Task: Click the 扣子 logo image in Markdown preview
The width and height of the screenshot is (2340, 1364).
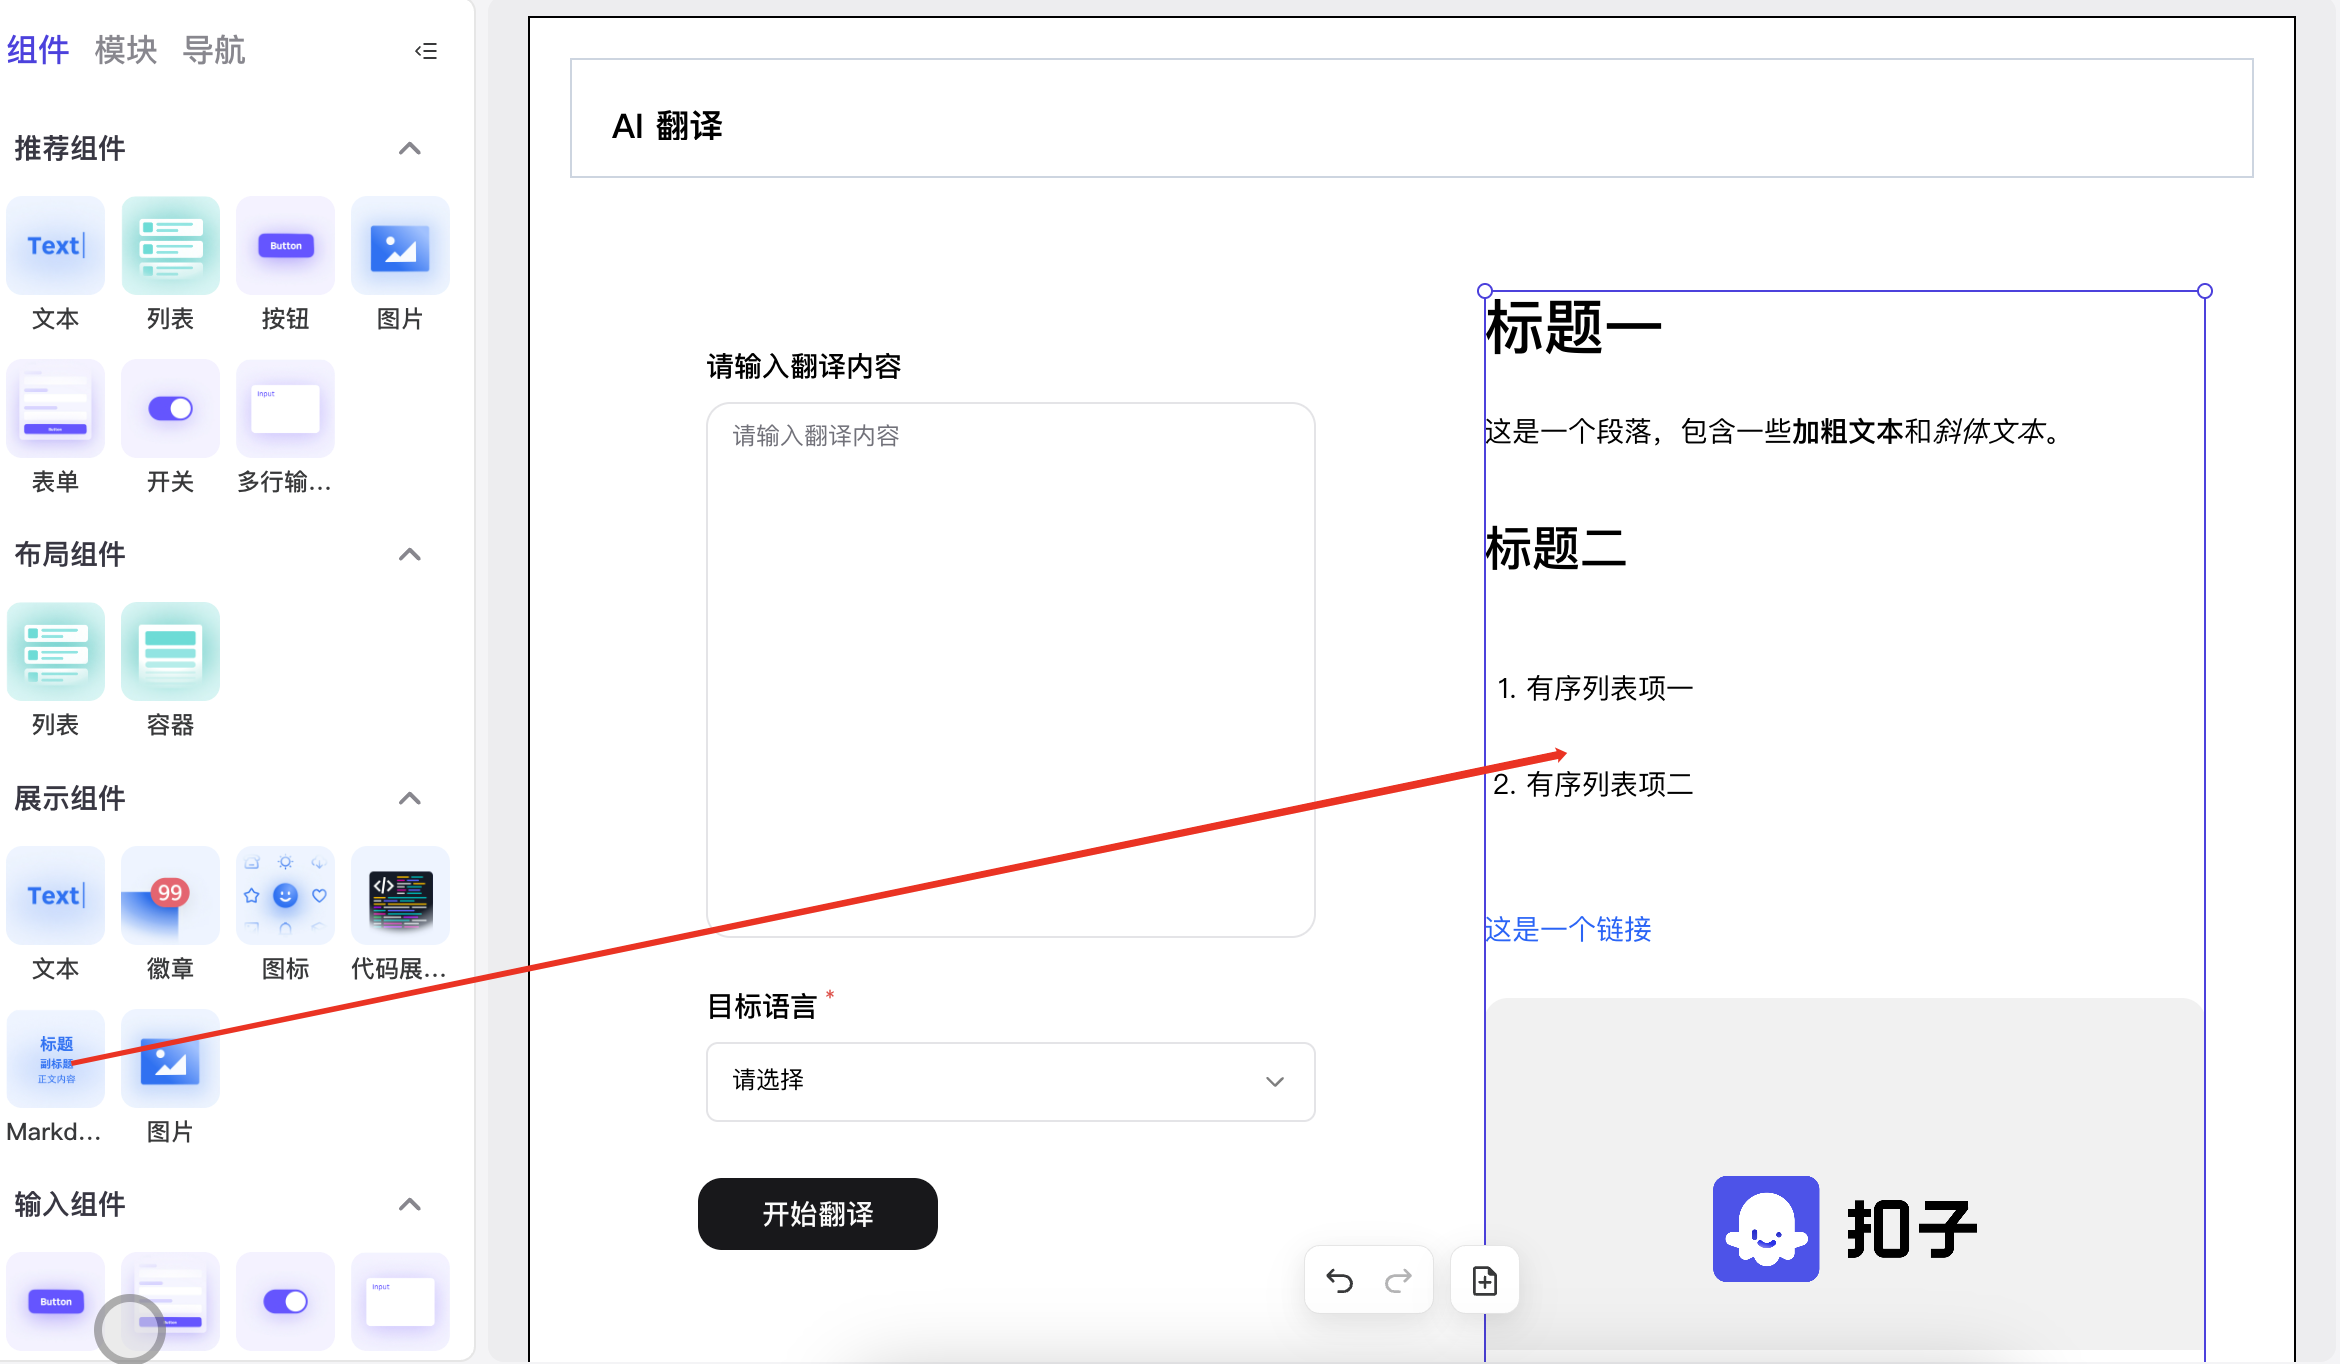Action: (x=1844, y=1228)
